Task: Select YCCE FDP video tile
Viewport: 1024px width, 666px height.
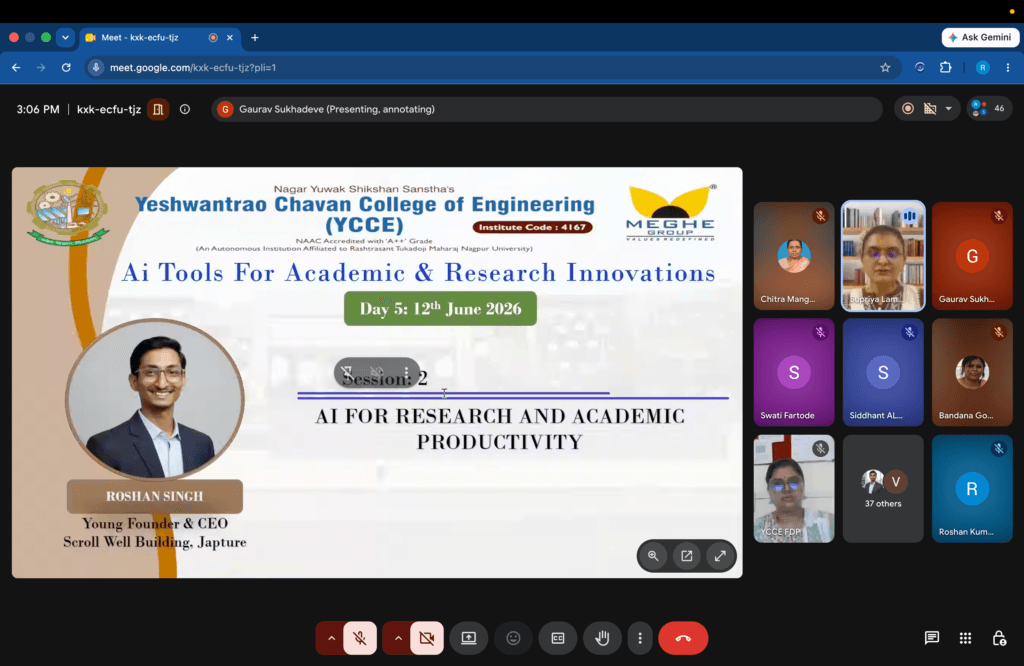Action: 794,488
